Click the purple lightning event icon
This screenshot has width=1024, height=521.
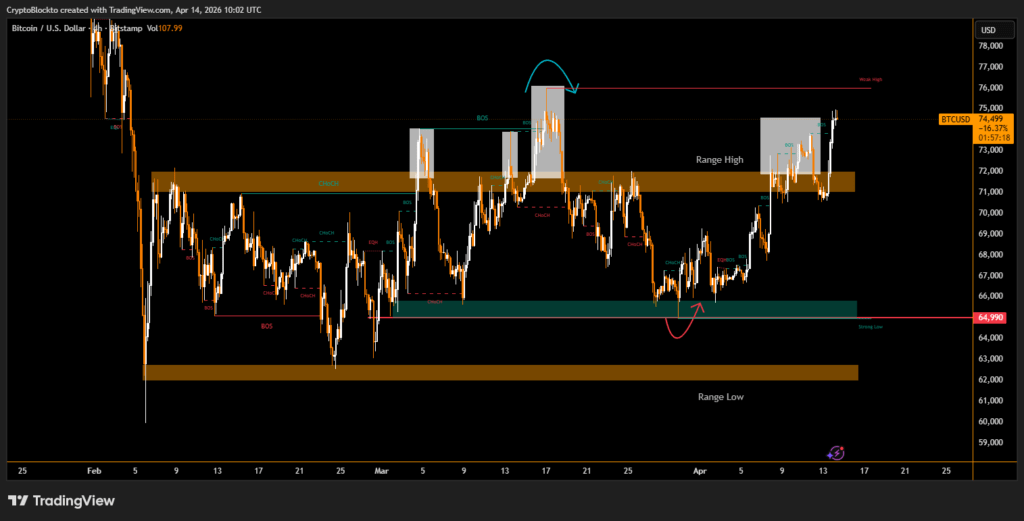[x=838, y=453]
